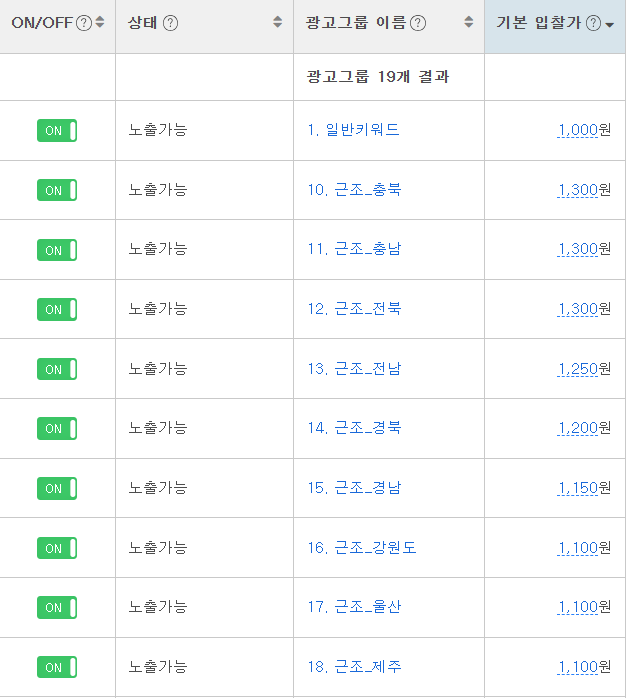Toggle ON switch for 13. 근조_전남
This screenshot has height=698, width=626.
(57, 369)
